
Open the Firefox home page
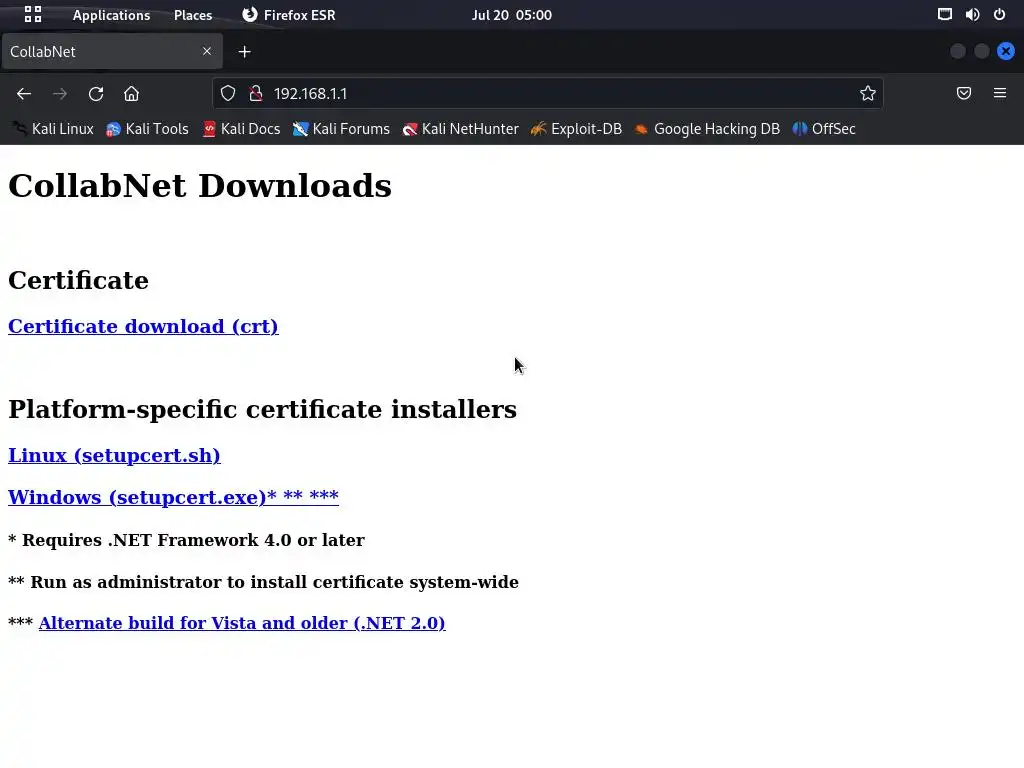pos(131,93)
